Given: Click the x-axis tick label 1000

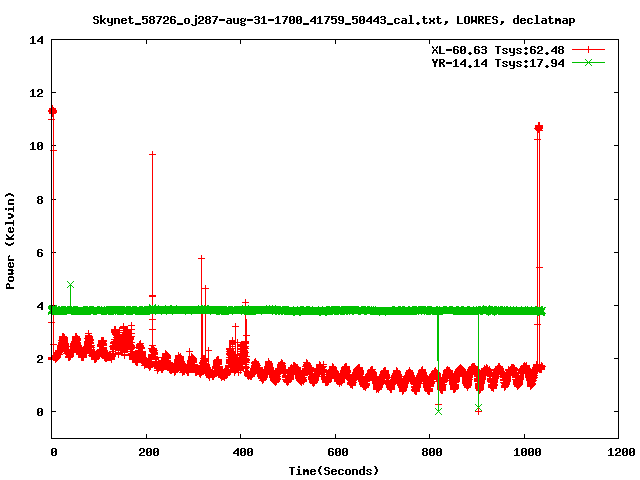Looking at the screenshot, I should (527, 452).
